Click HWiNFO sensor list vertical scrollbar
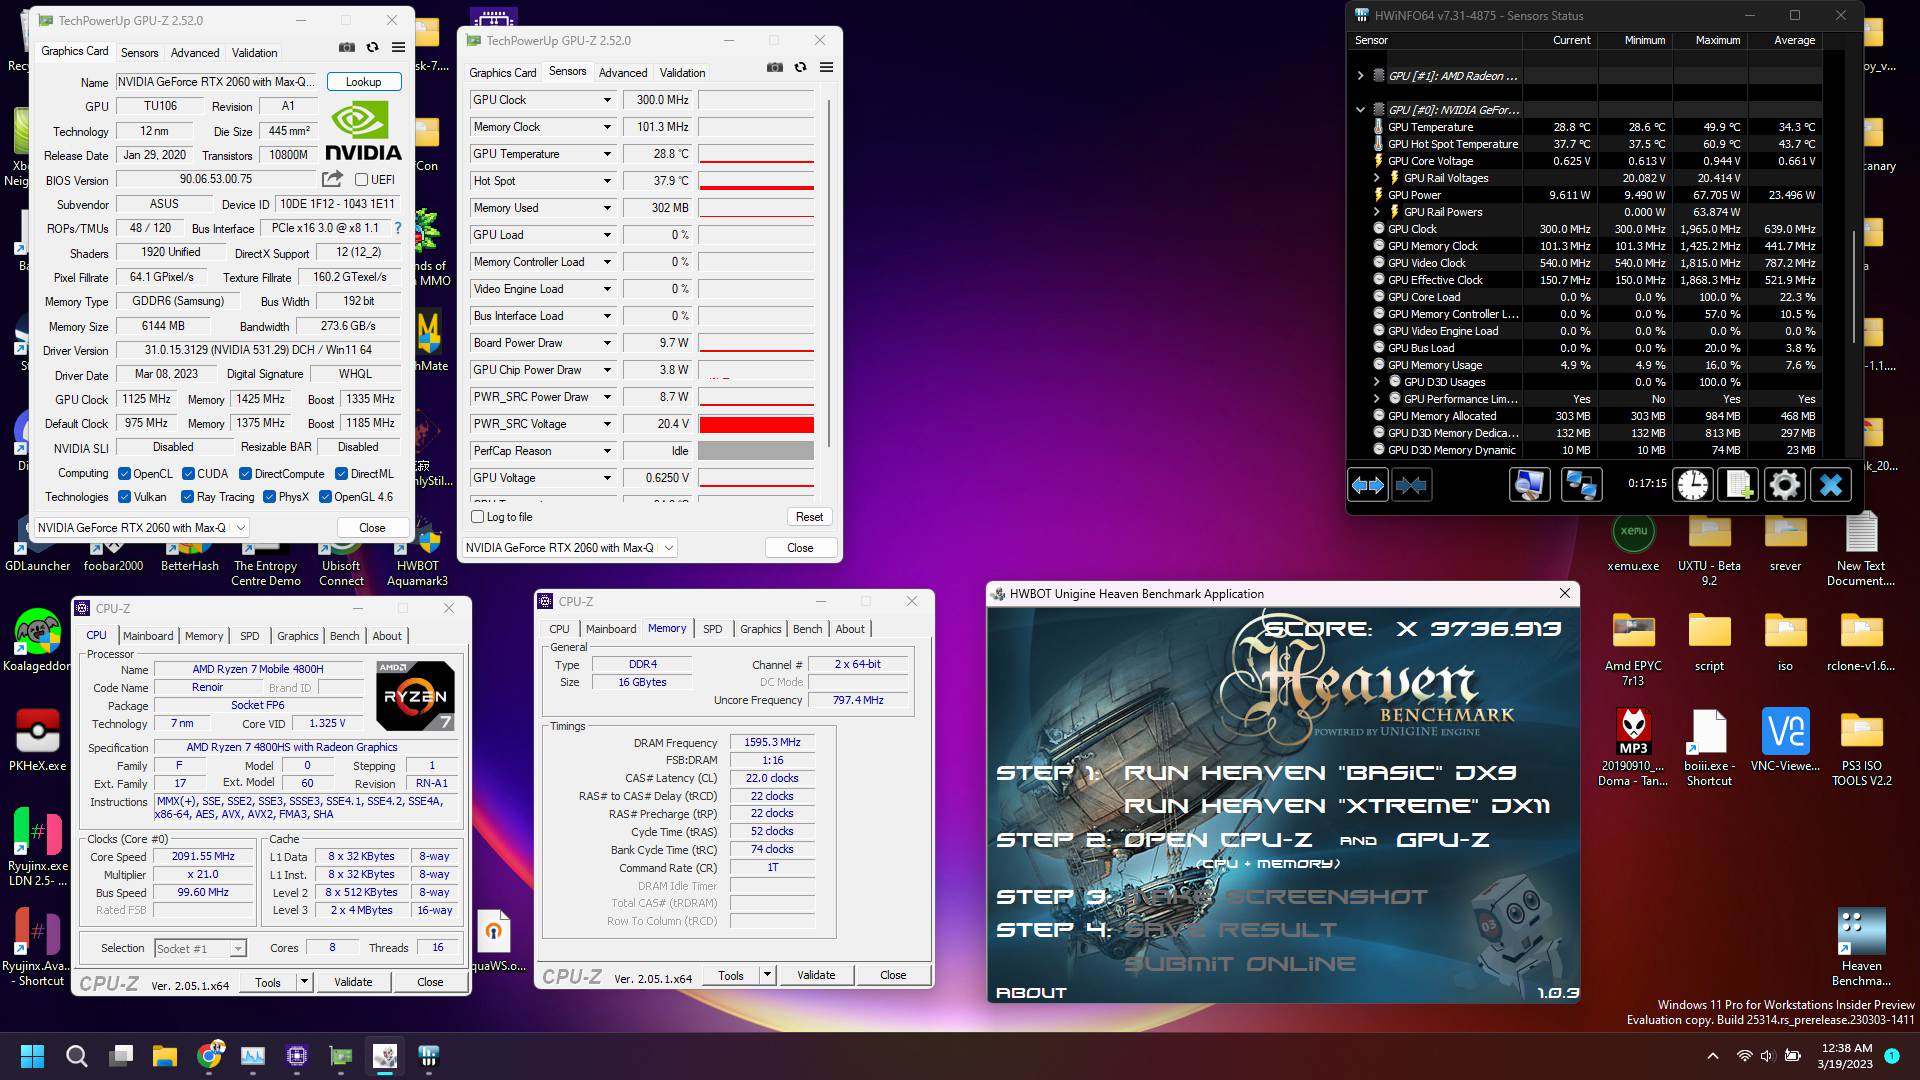 pyautogui.click(x=1856, y=285)
